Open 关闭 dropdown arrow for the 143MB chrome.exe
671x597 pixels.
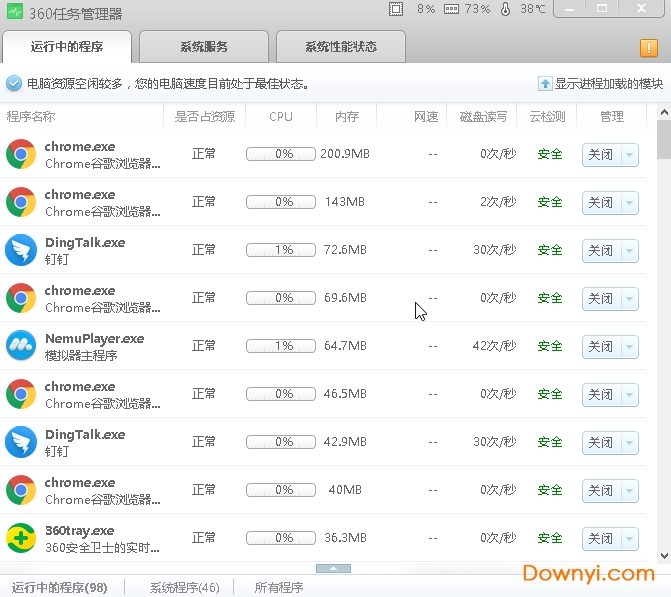[x=629, y=203]
